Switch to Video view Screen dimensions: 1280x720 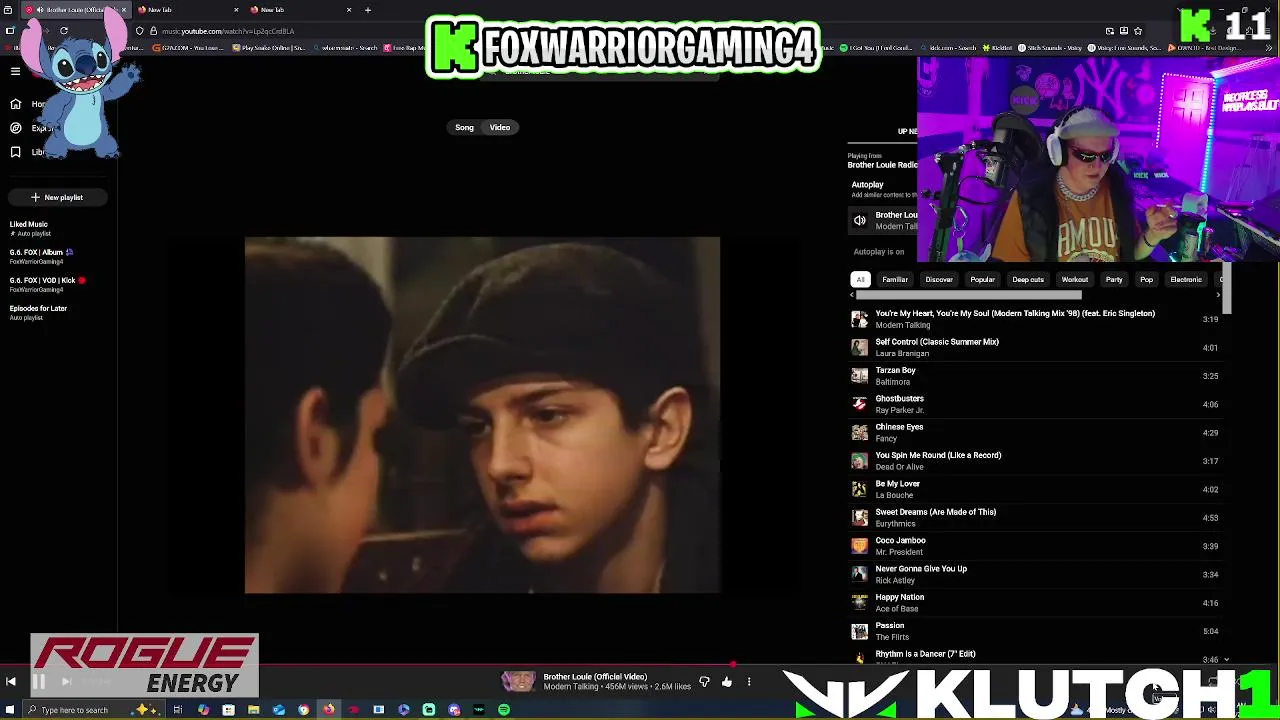500,127
